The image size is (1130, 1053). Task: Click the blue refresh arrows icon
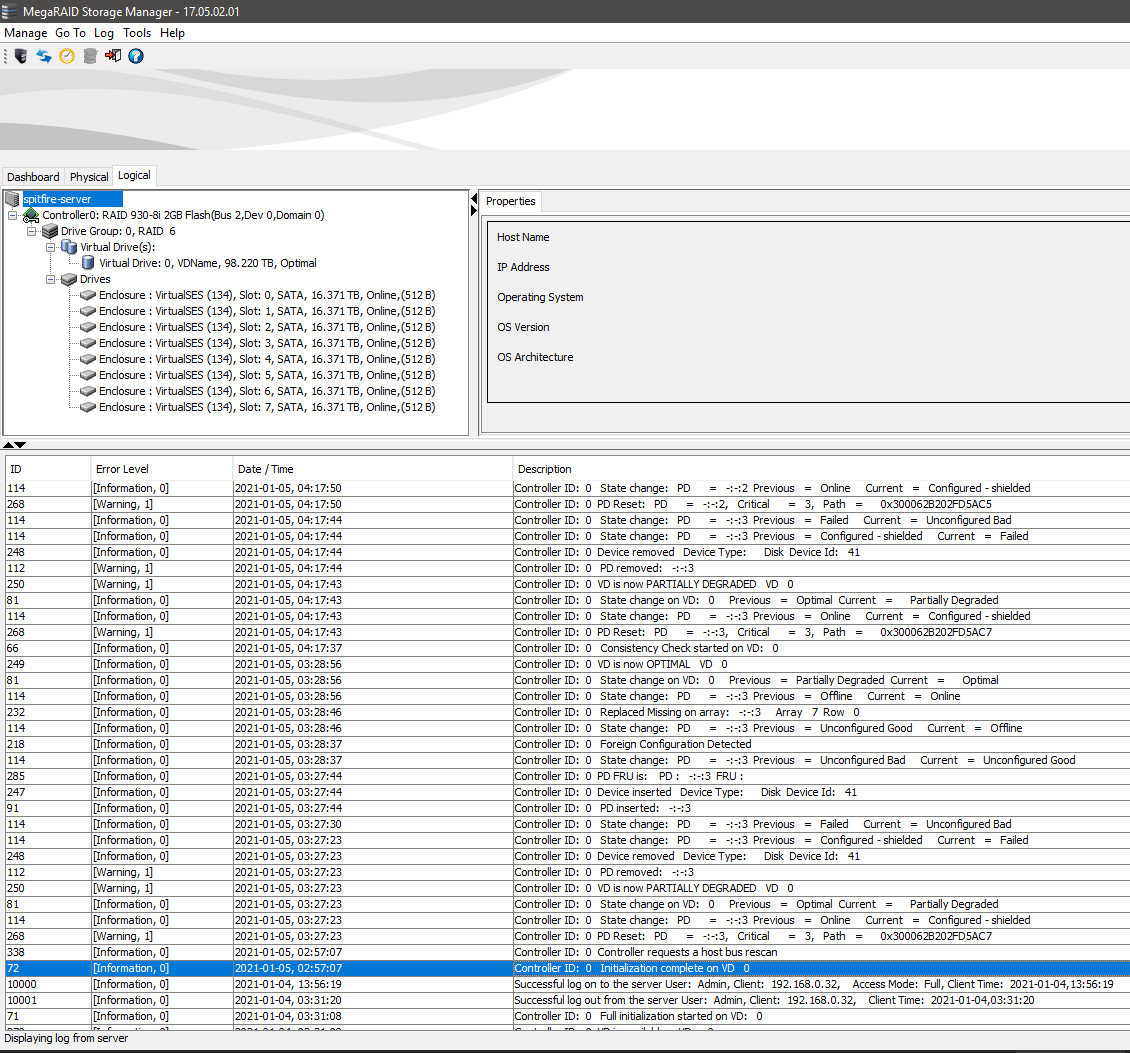(44, 56)
